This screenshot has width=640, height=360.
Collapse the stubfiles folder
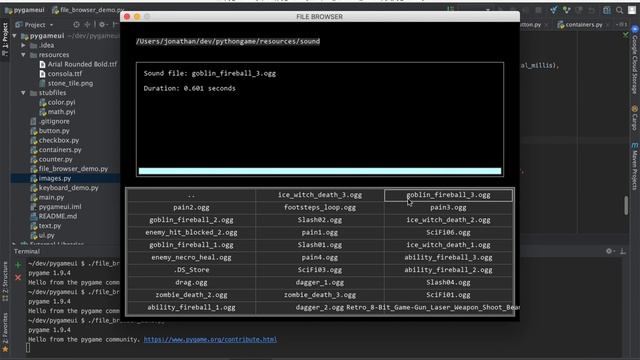24,93
